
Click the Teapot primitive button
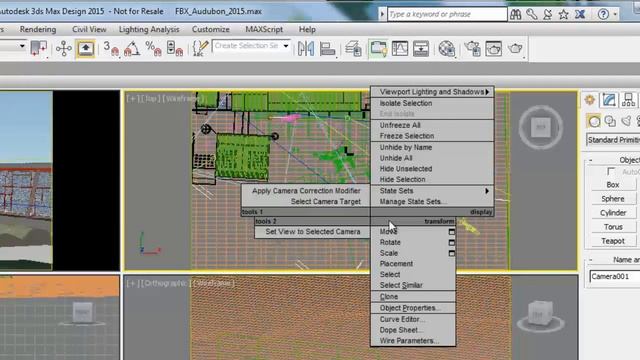tap(613, 241)
